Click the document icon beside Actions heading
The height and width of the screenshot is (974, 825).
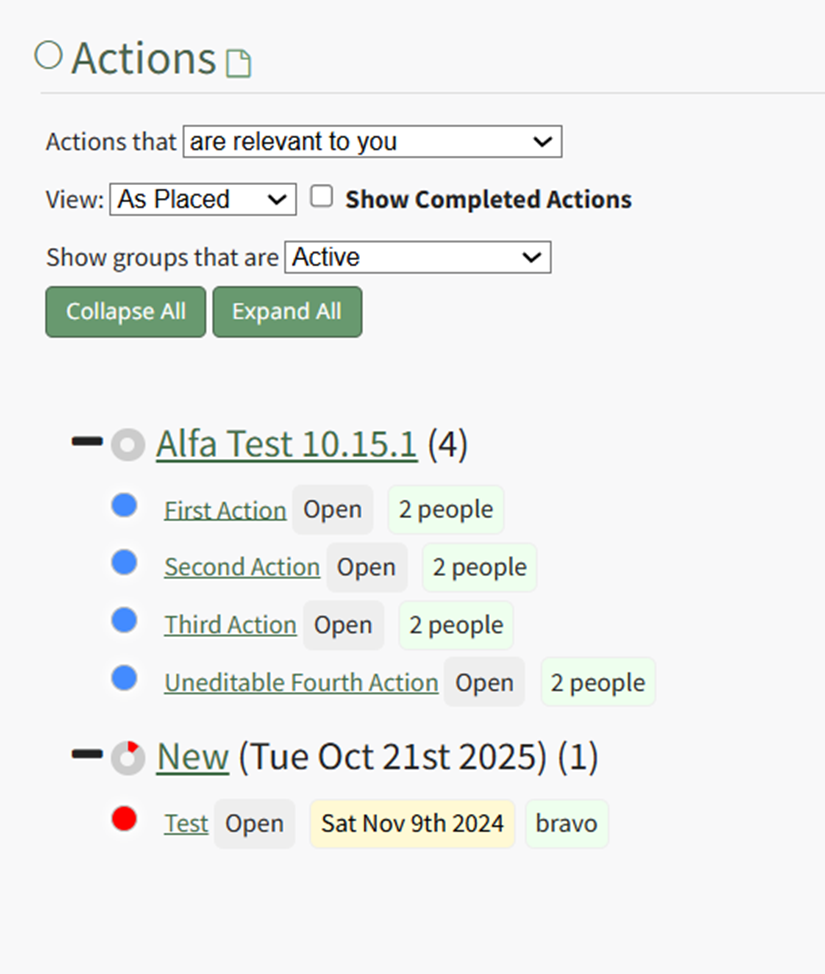[x=238, y=63]
